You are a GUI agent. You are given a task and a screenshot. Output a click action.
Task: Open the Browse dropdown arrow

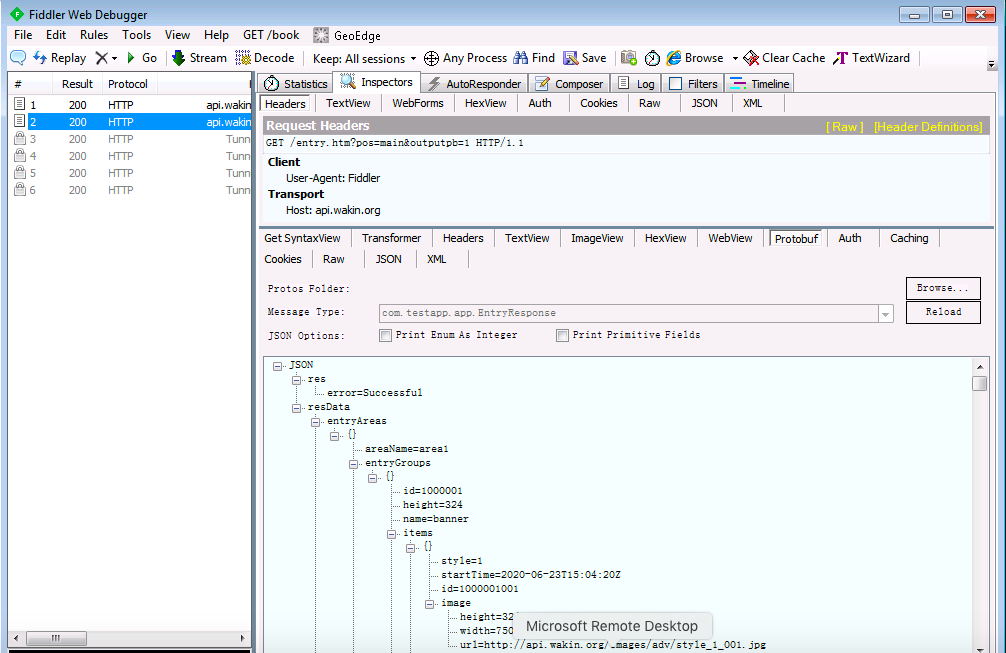tap(735, 58)
